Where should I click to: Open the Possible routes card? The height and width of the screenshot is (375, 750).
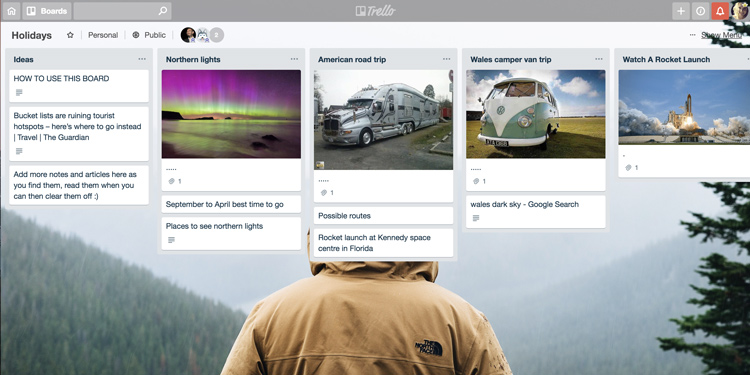[x=384, y=216]
